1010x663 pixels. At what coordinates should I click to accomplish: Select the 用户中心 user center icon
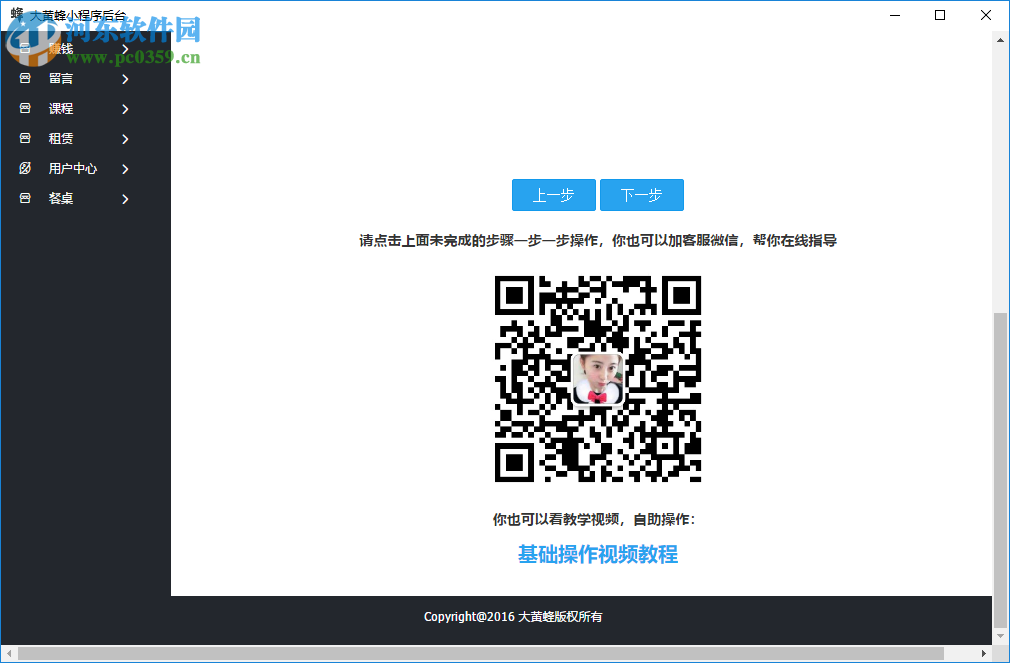[24, 168]
